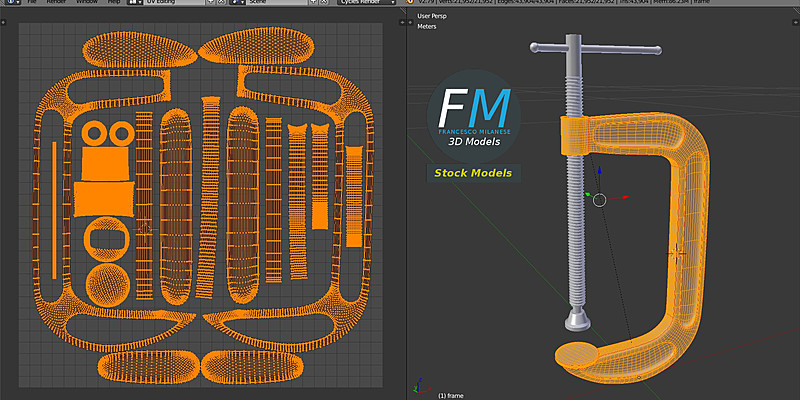Open the Info editor type selector icon
The height and width of the screenshot is (400, 800).
coord(14,2)
